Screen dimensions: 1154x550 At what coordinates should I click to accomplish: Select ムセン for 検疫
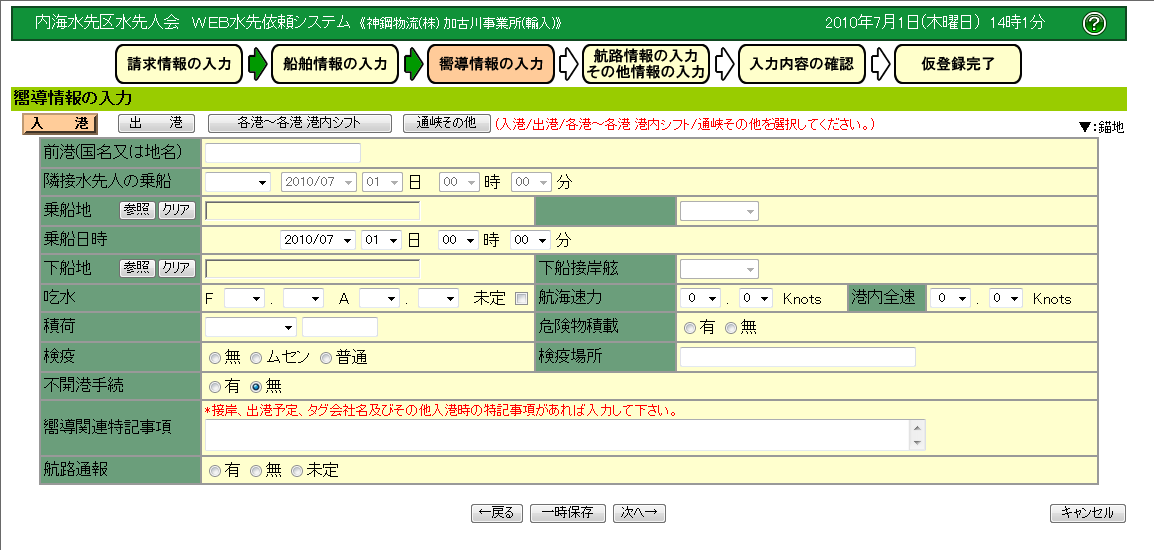pyautogui.click(x=256, y=357)
